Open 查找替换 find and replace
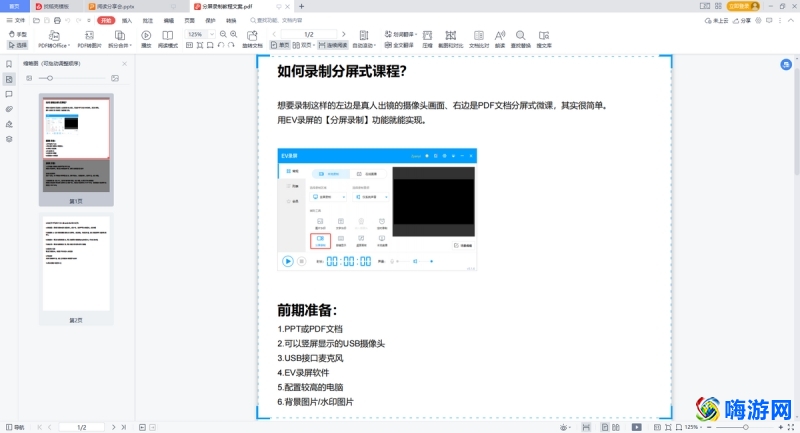Viewport: 800px width, 433px height. coord(520,39)
